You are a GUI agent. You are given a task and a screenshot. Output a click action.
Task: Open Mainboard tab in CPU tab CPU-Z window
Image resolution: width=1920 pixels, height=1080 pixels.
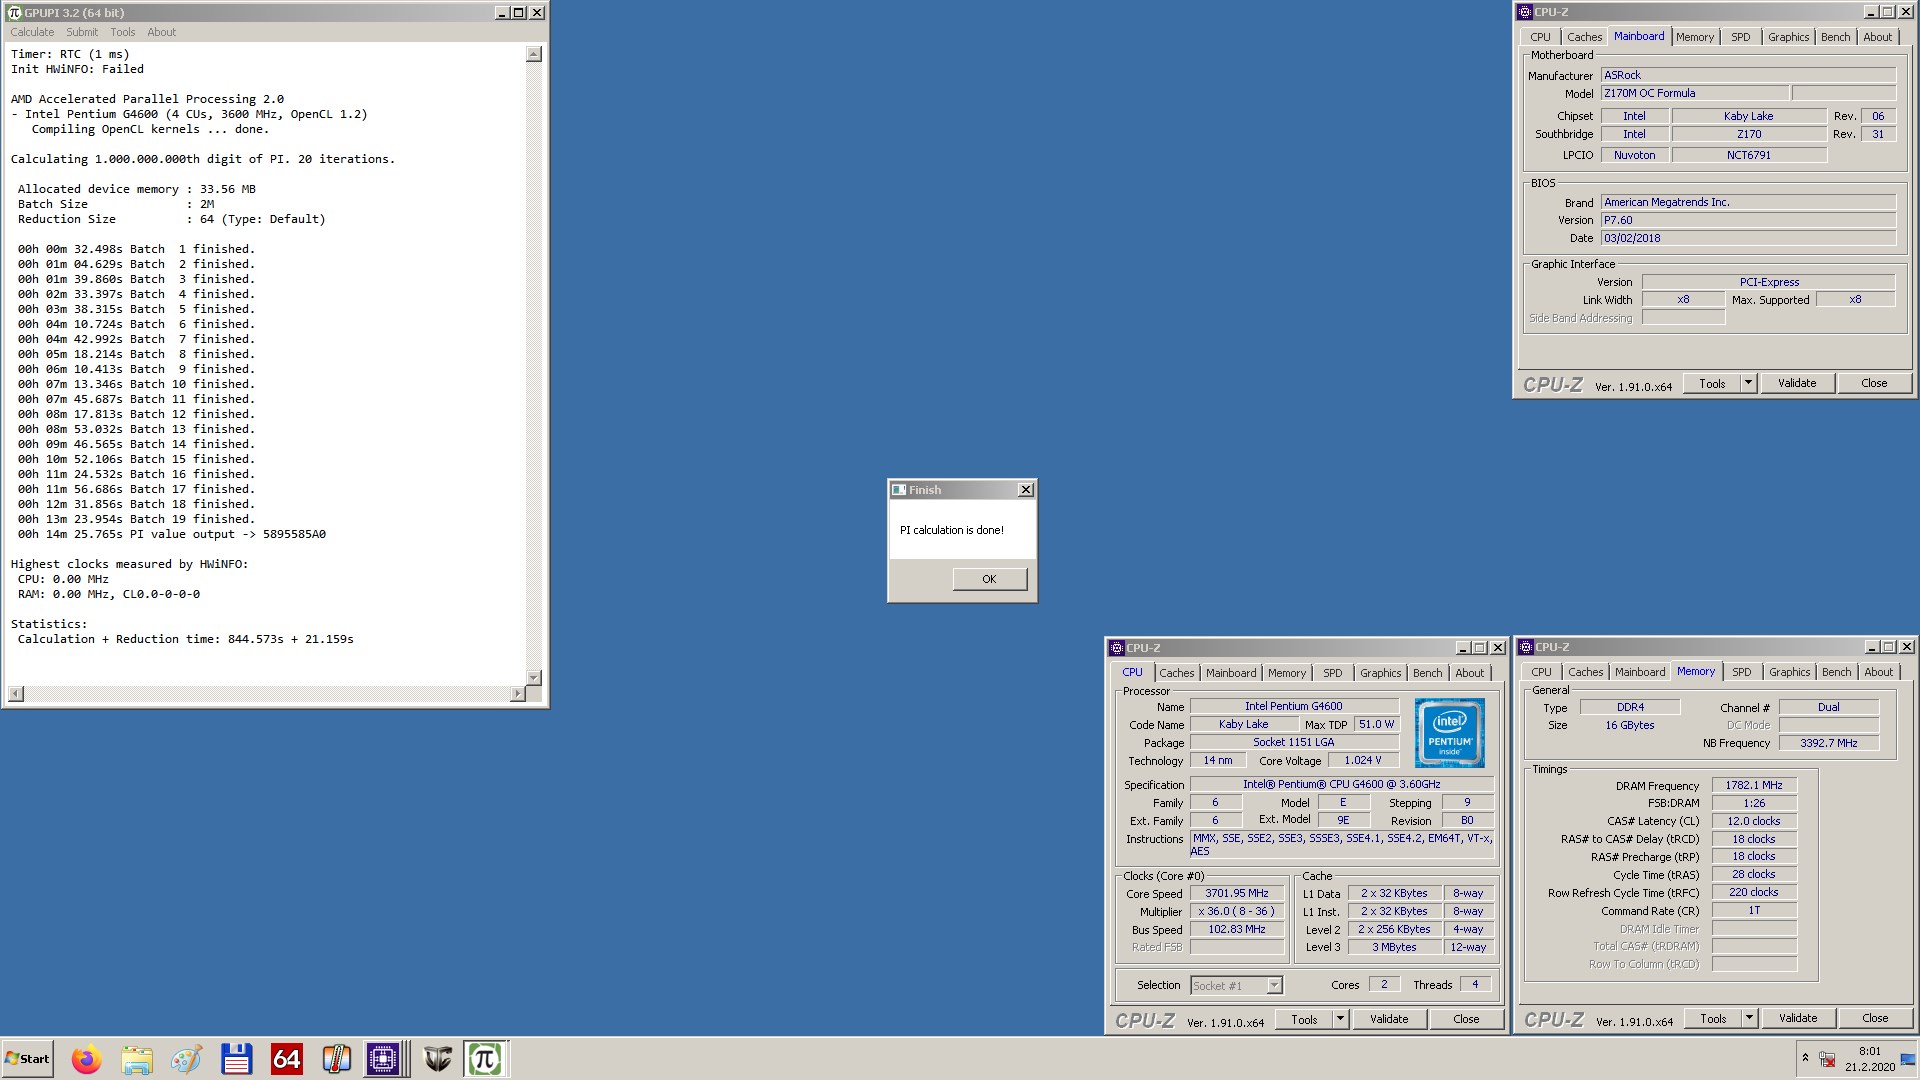[1230, 673]
